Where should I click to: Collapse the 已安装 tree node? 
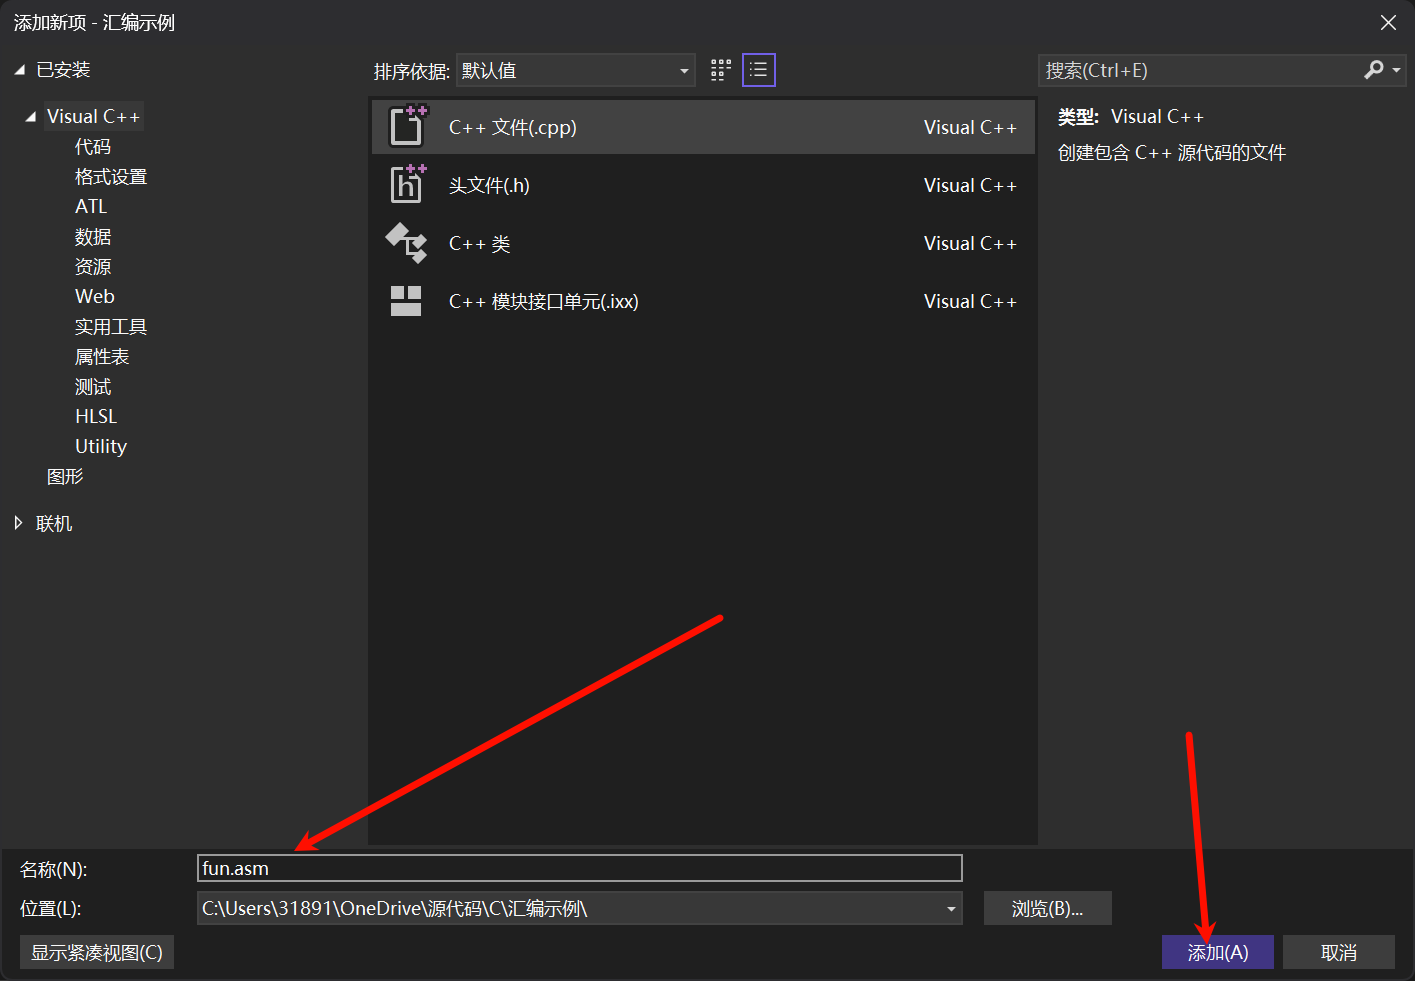(x=19, y=70)
